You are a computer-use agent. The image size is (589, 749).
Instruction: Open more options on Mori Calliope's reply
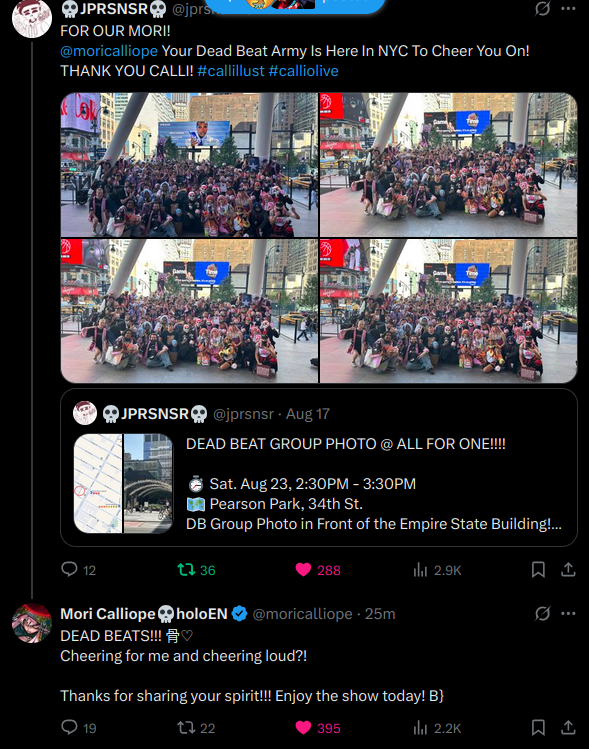point(568,613)
